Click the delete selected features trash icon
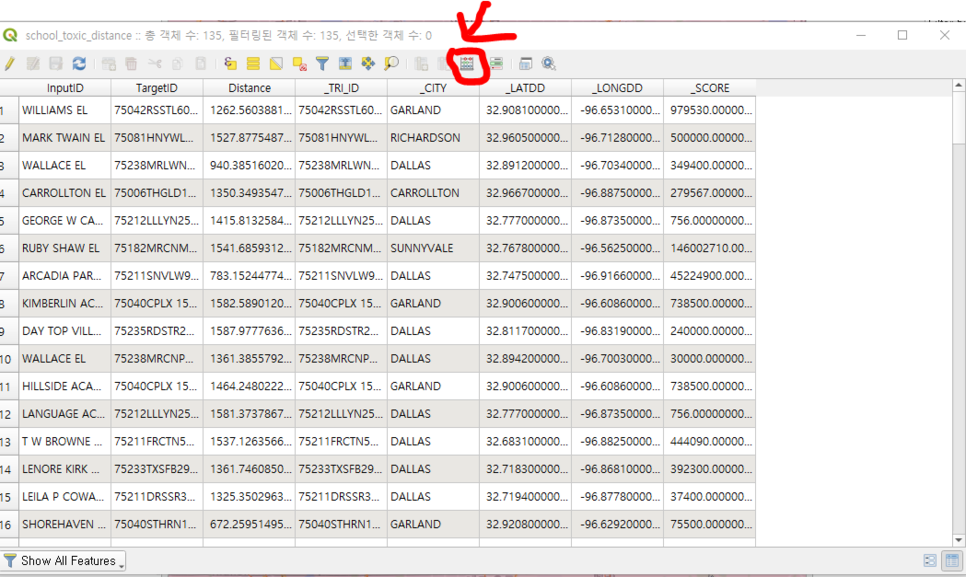 (131, 63)
